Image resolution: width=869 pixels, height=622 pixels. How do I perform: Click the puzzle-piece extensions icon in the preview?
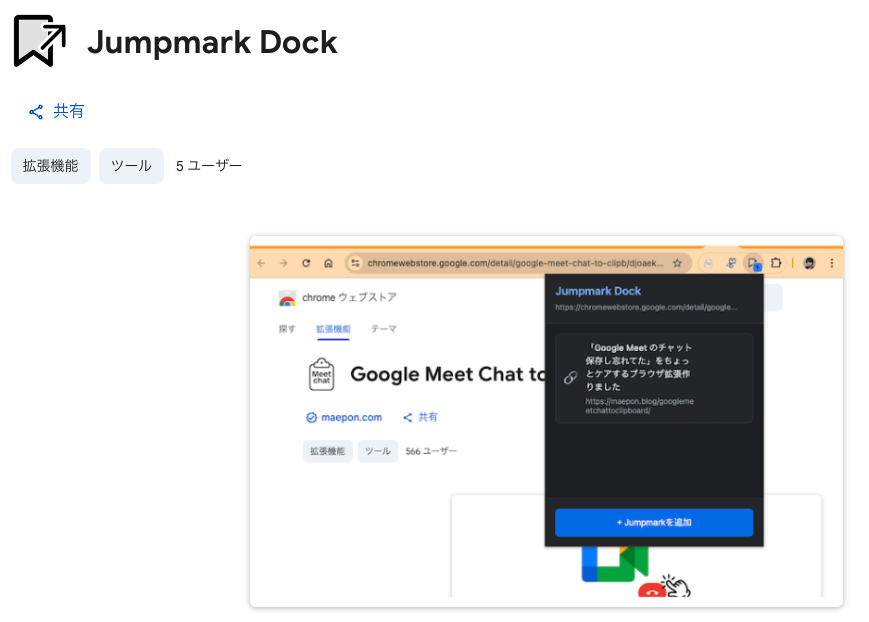coord(776,263)
